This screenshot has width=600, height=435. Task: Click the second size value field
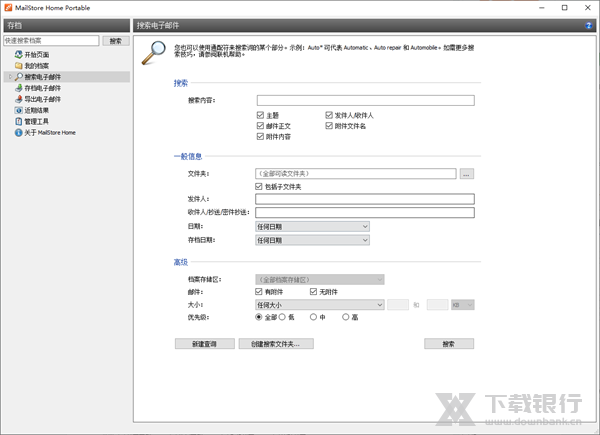pyautogui.click(x=437, y=305)
